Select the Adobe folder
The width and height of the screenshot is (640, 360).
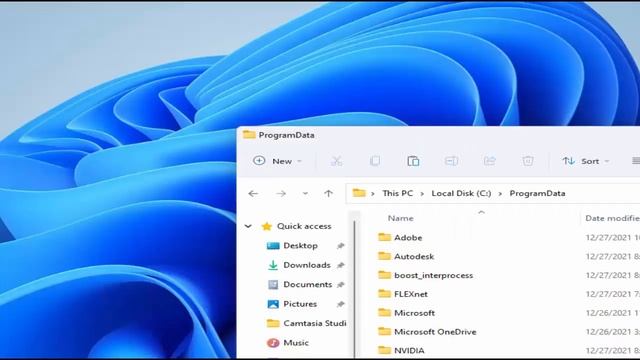click(408, 238)
